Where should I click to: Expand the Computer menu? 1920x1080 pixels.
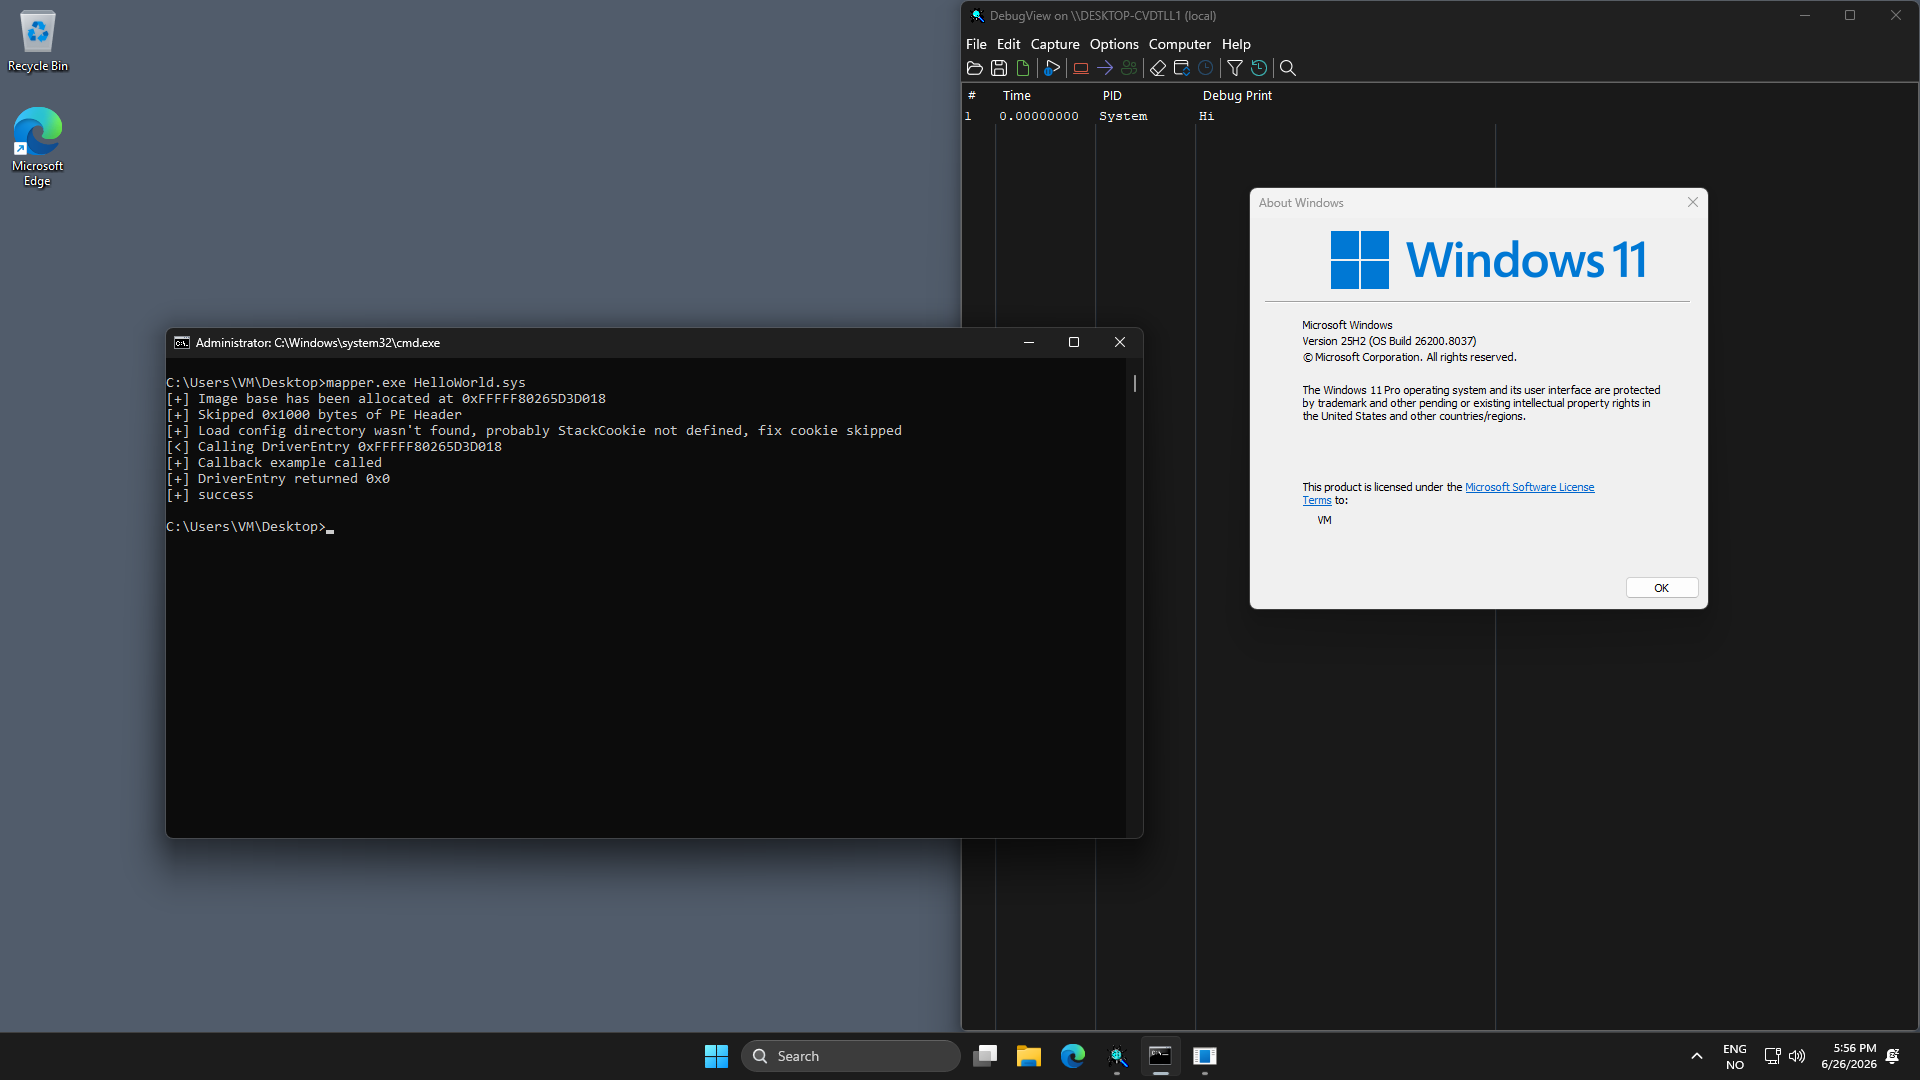point(1179,44)
